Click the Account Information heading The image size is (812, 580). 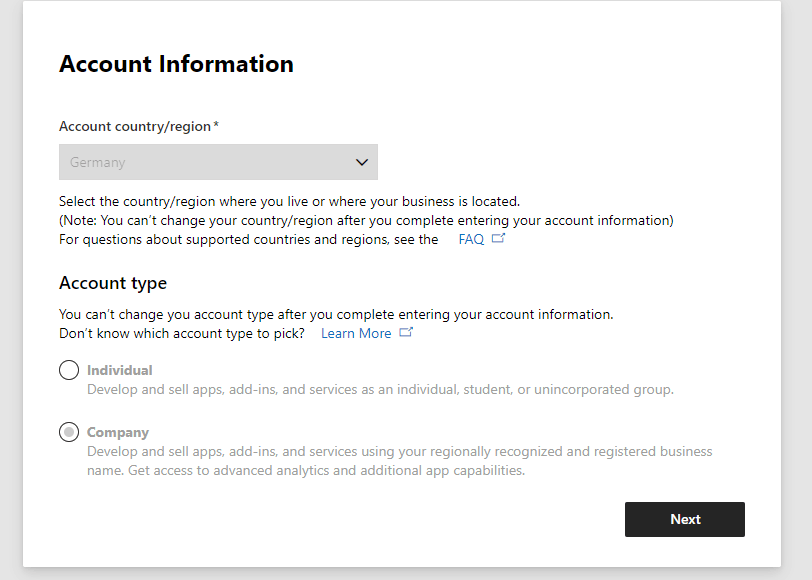click(x=176, y=64)
